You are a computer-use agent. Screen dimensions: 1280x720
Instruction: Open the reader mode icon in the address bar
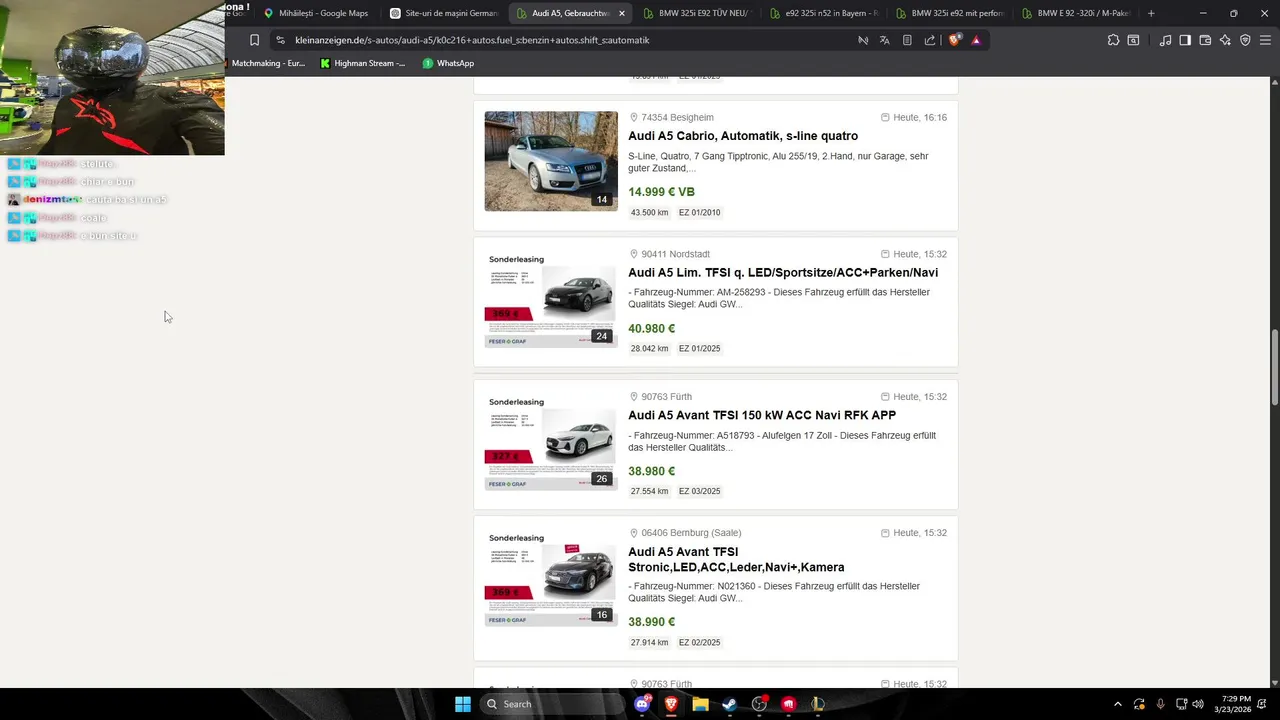tap(907, 40)
